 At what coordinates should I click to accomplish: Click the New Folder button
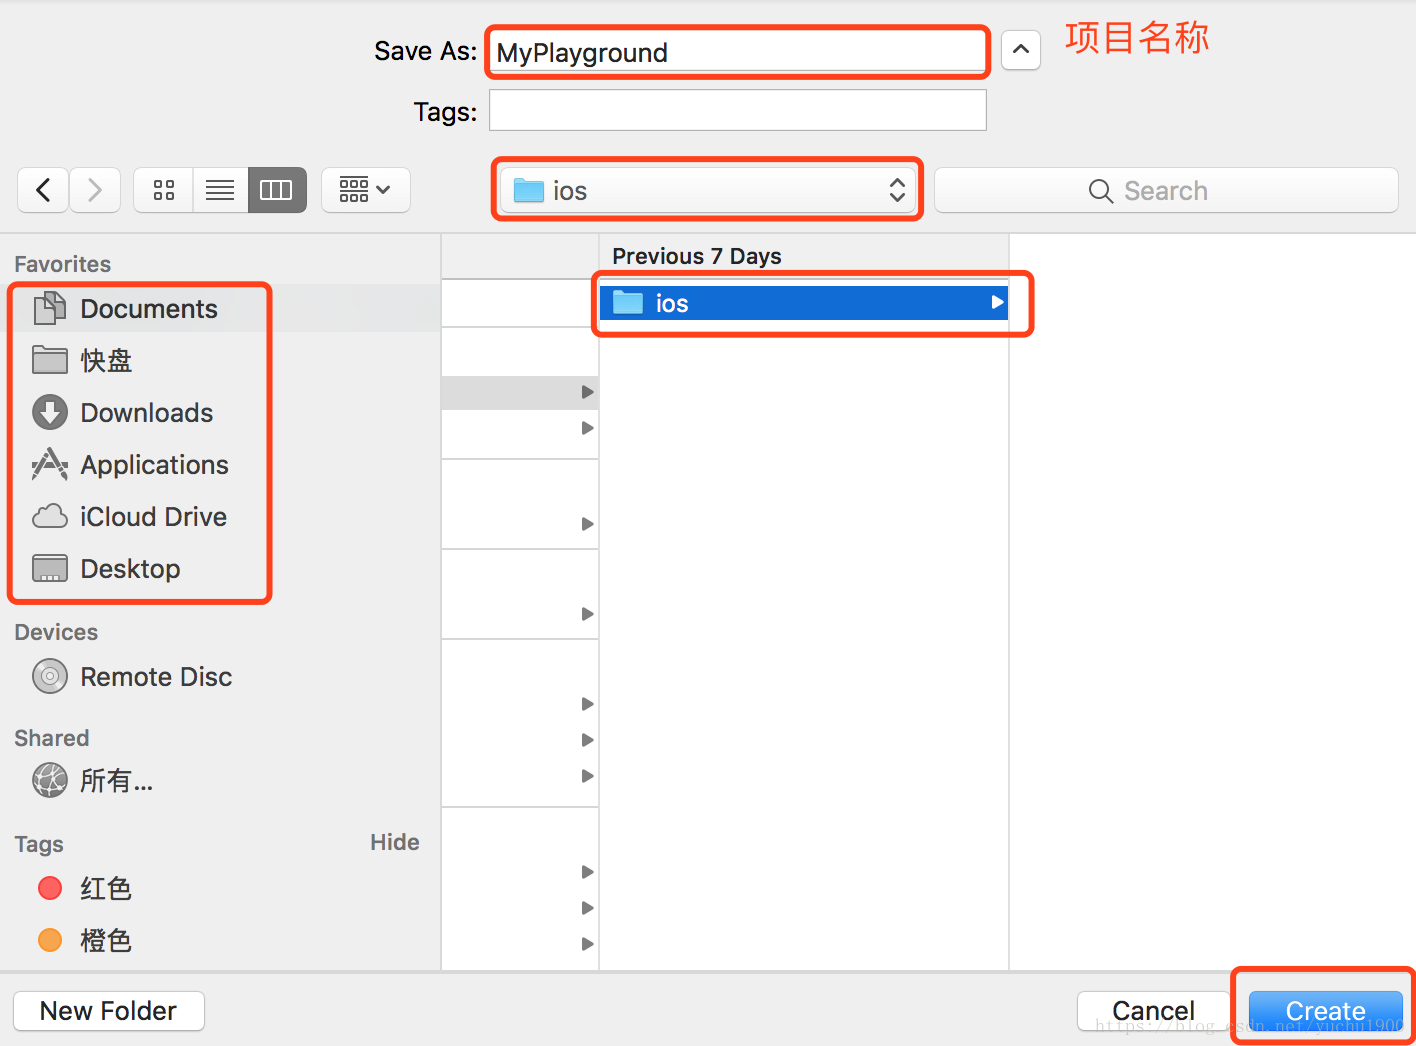(109, 1011)
